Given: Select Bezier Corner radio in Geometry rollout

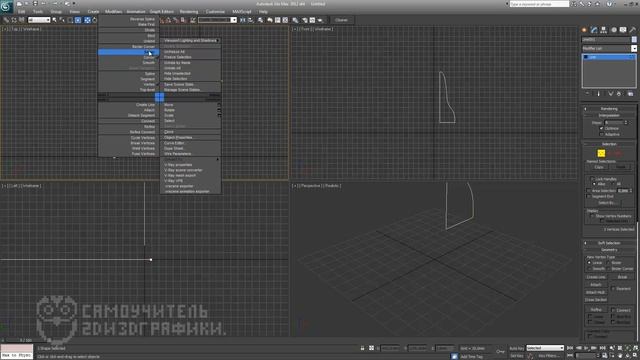Looking at the screenshot, I should [x=609, y=269].
